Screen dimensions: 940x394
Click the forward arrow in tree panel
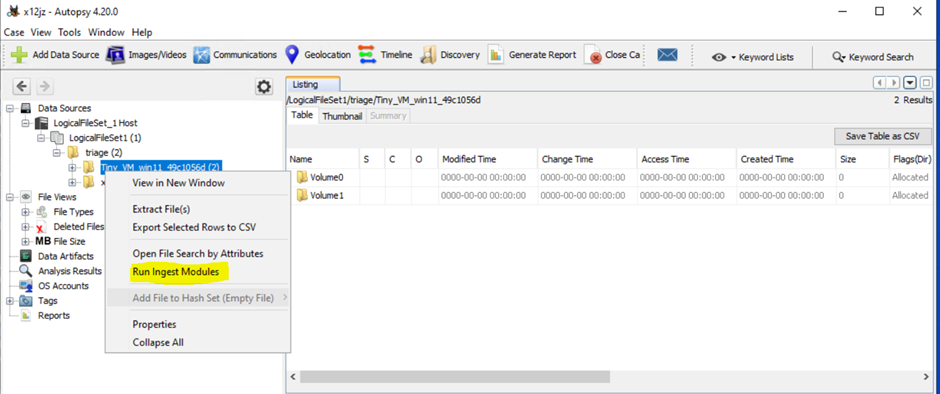44,86
